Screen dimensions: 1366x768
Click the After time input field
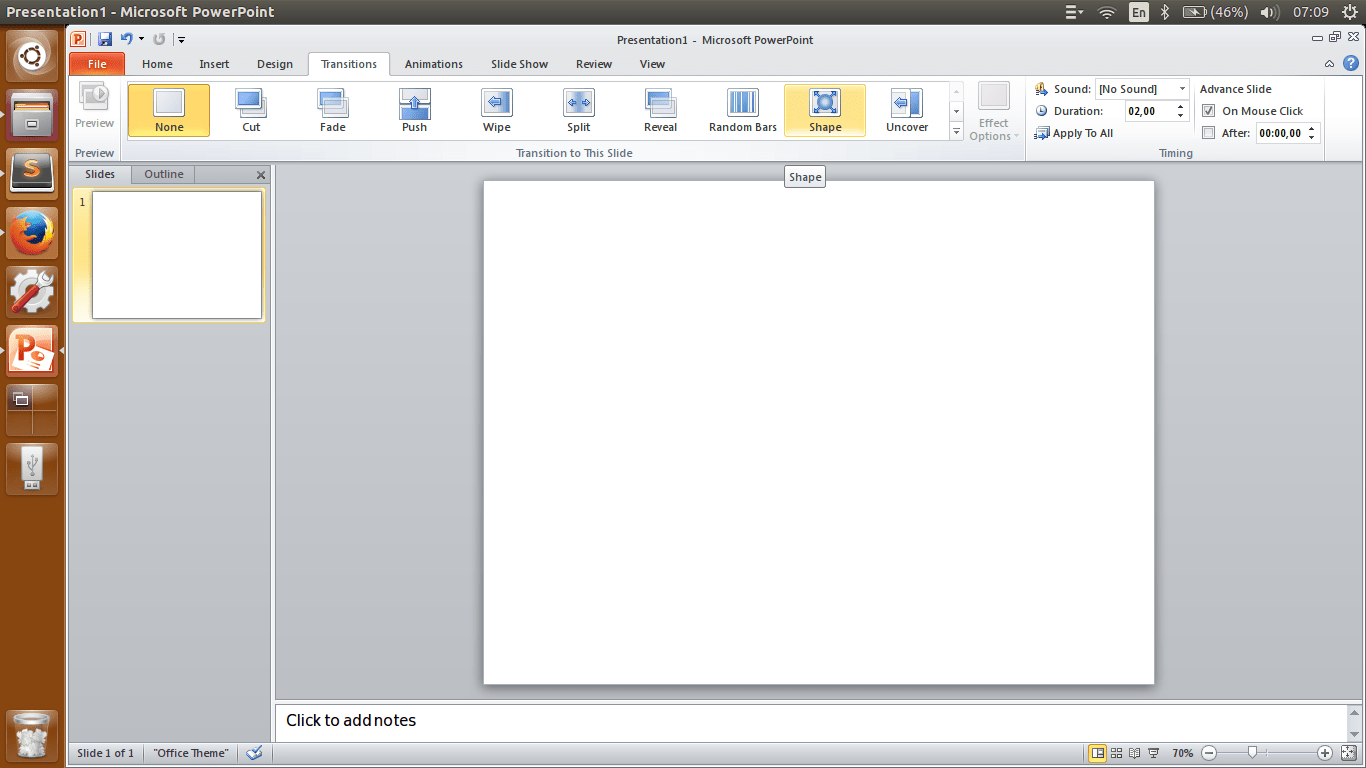[1281, 133]
